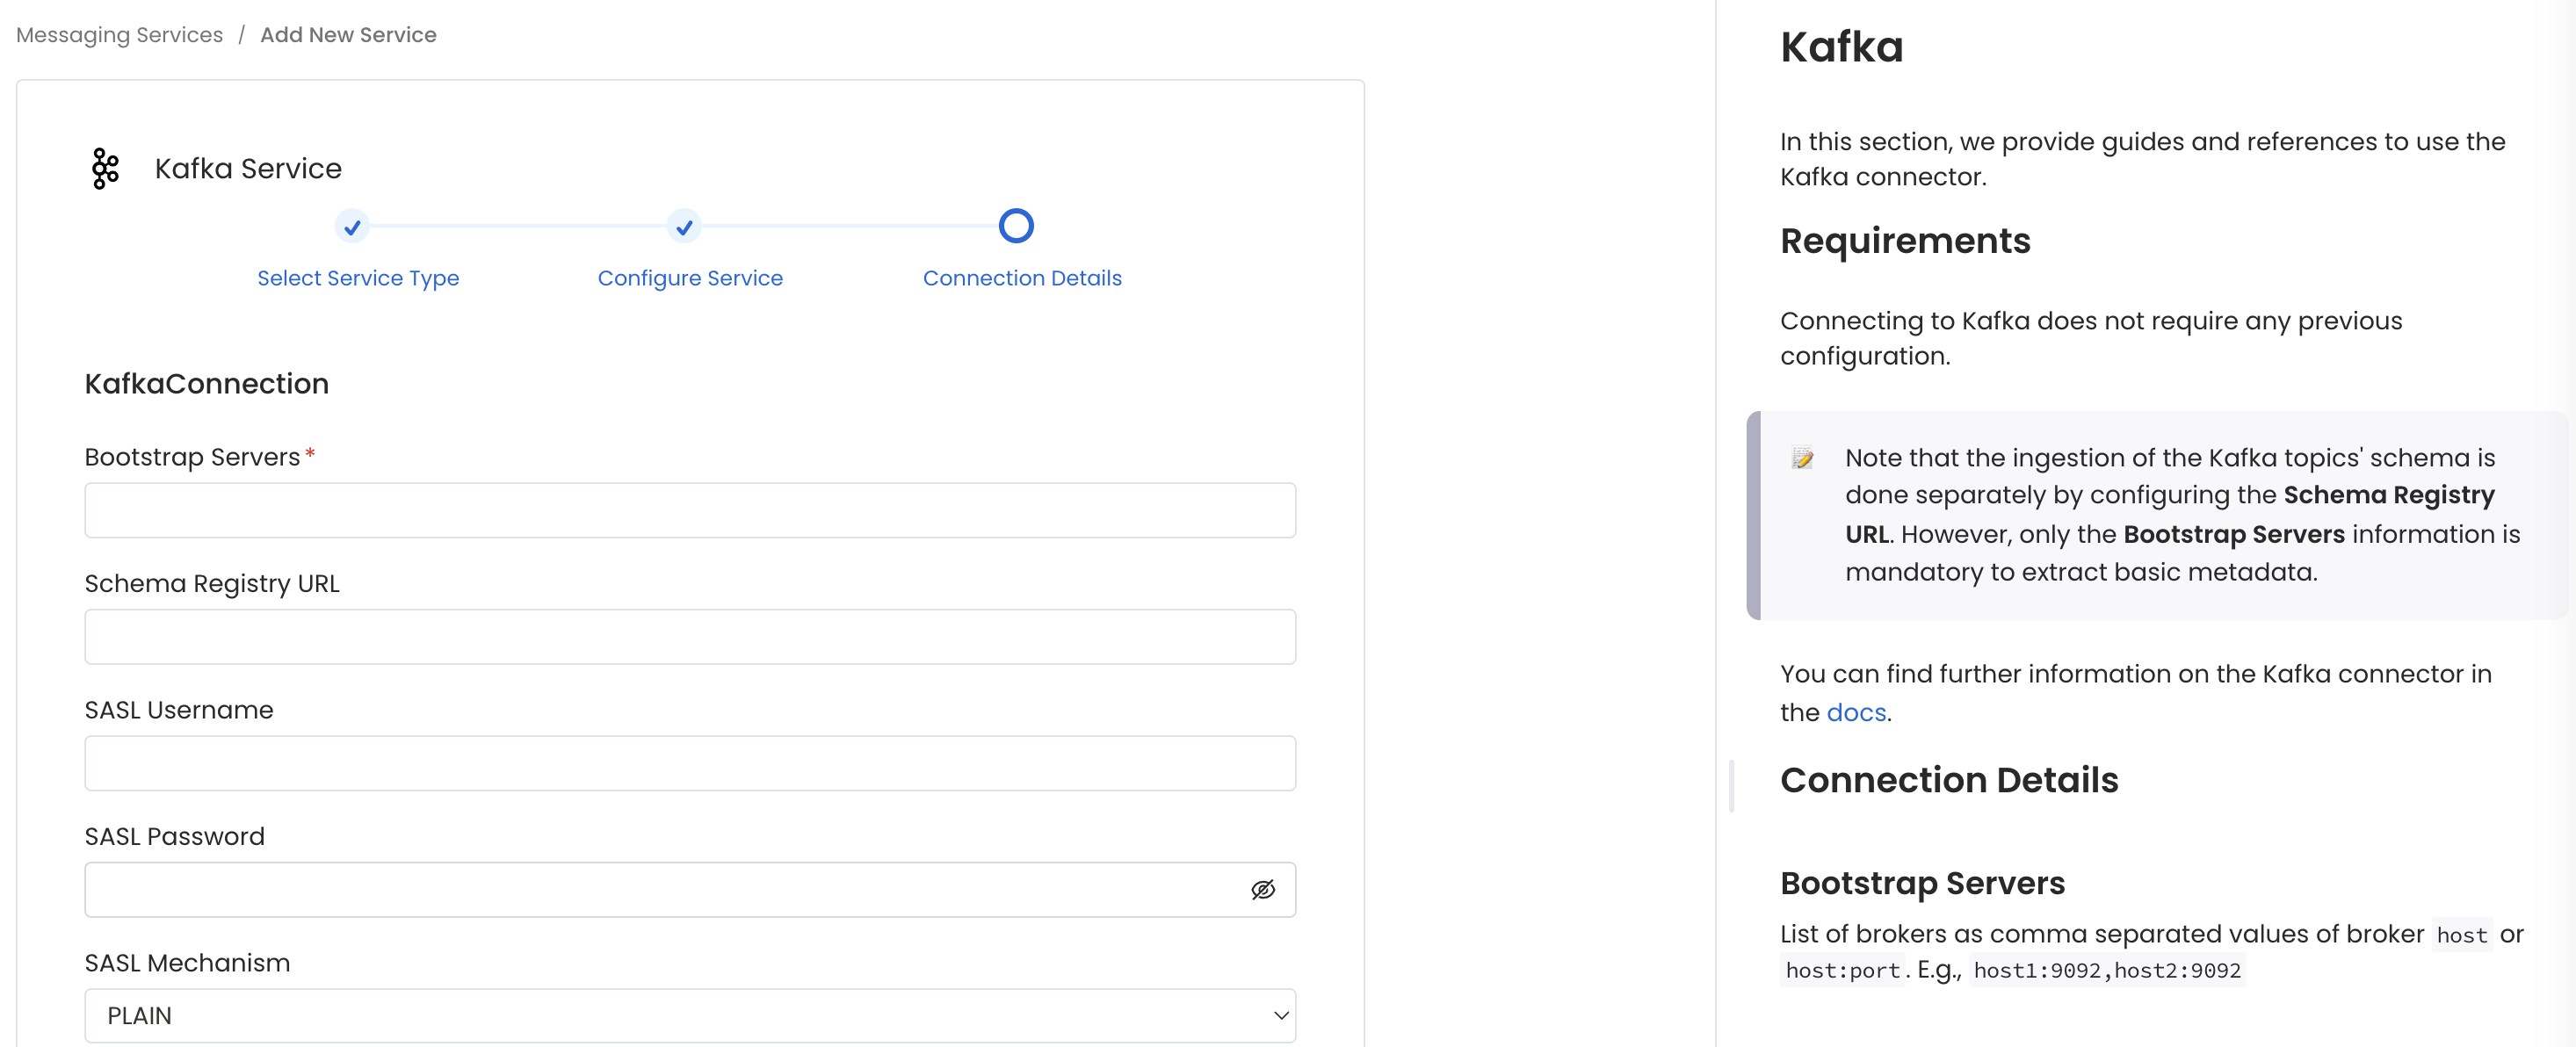
Task: Toggle SASL Password visibility eye icon
Action: click(x=1263, y=889)
